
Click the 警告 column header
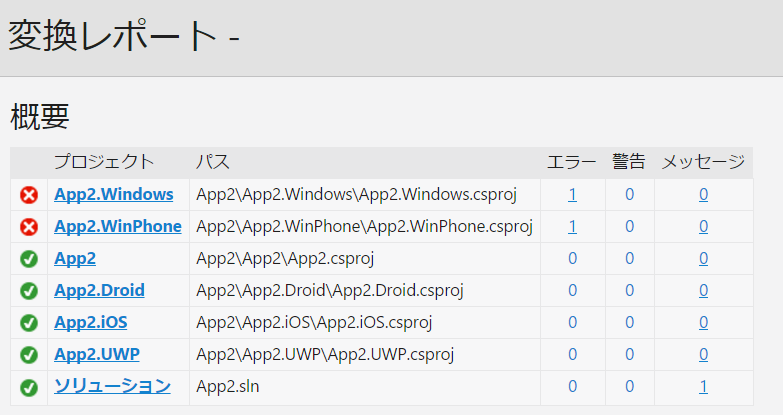(x=629, y=162)
